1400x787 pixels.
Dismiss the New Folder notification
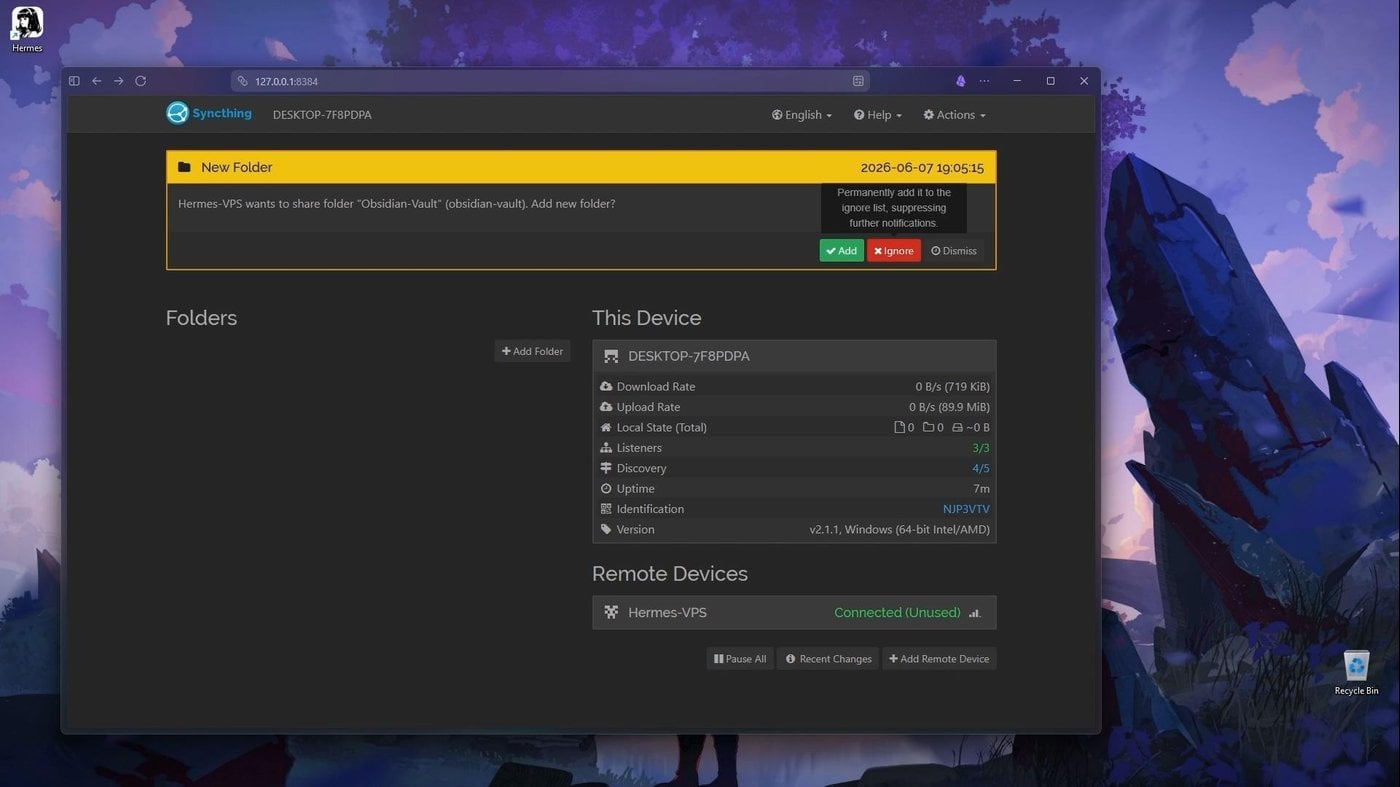click(954, 251)
